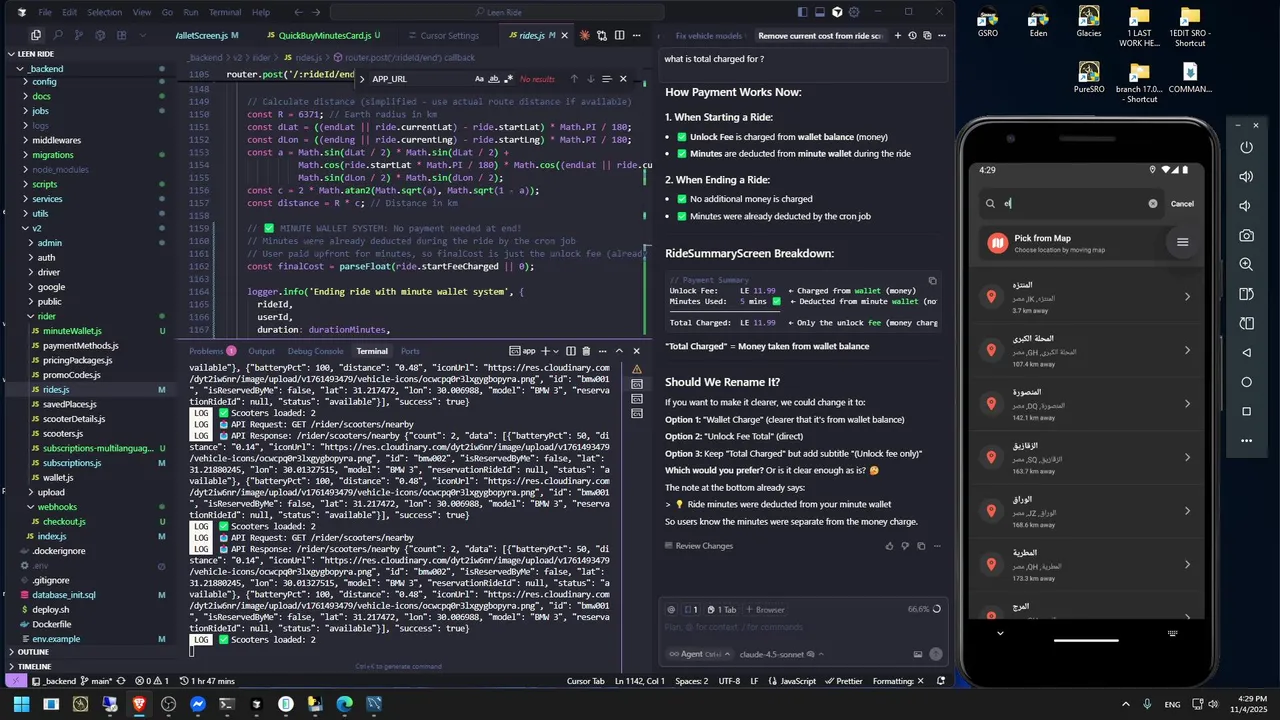Open the Explorer view in the sidebar
1280x720 pixels.
37,35
